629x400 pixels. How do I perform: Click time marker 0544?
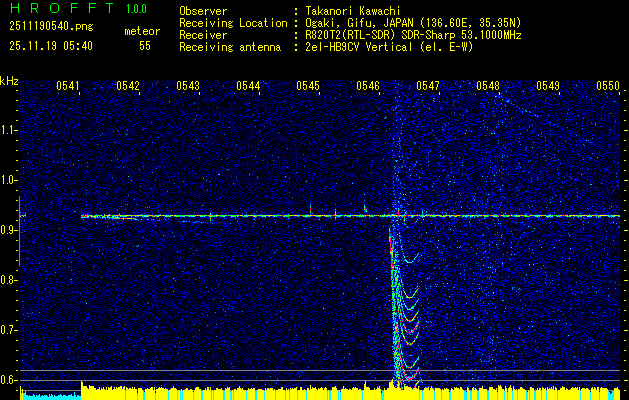(248, 85)
